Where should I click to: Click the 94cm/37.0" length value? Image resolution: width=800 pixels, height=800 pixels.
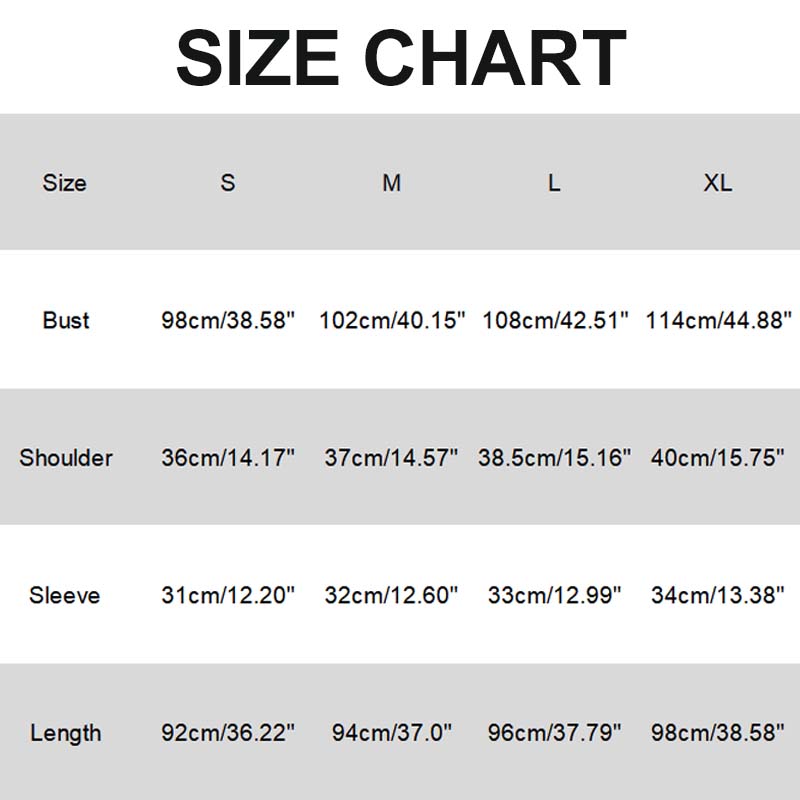click(x=391, y=733)
